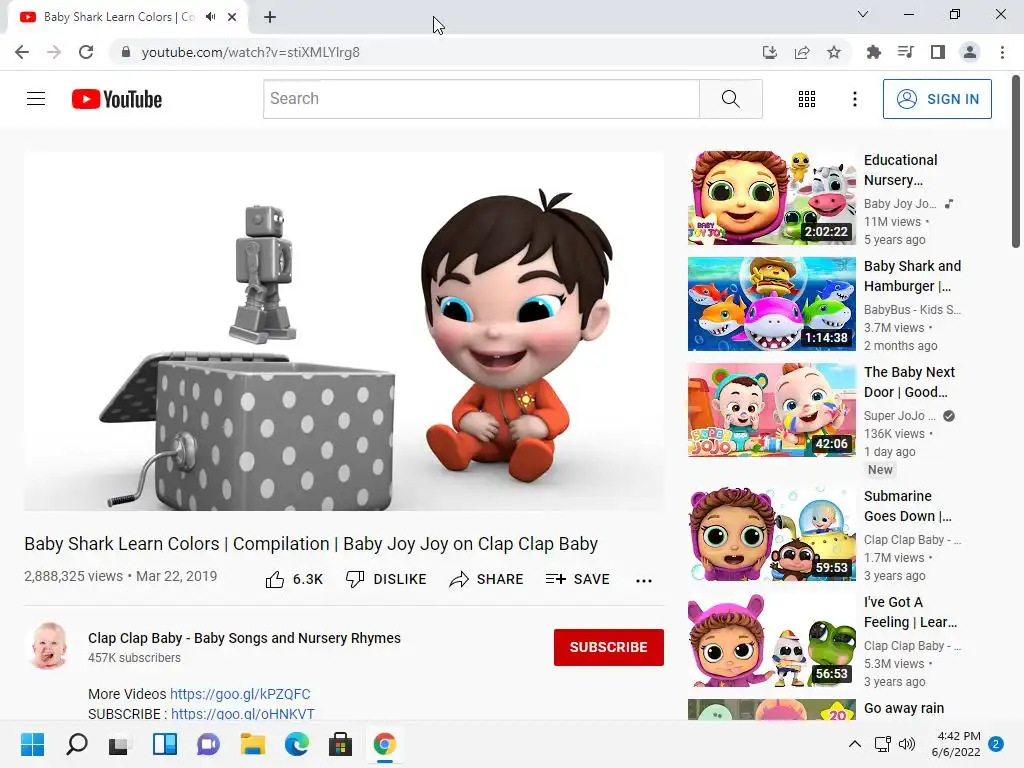Open taskbar search magnifier
This screenshot has width=1024, height=768.
click(76, 744)
